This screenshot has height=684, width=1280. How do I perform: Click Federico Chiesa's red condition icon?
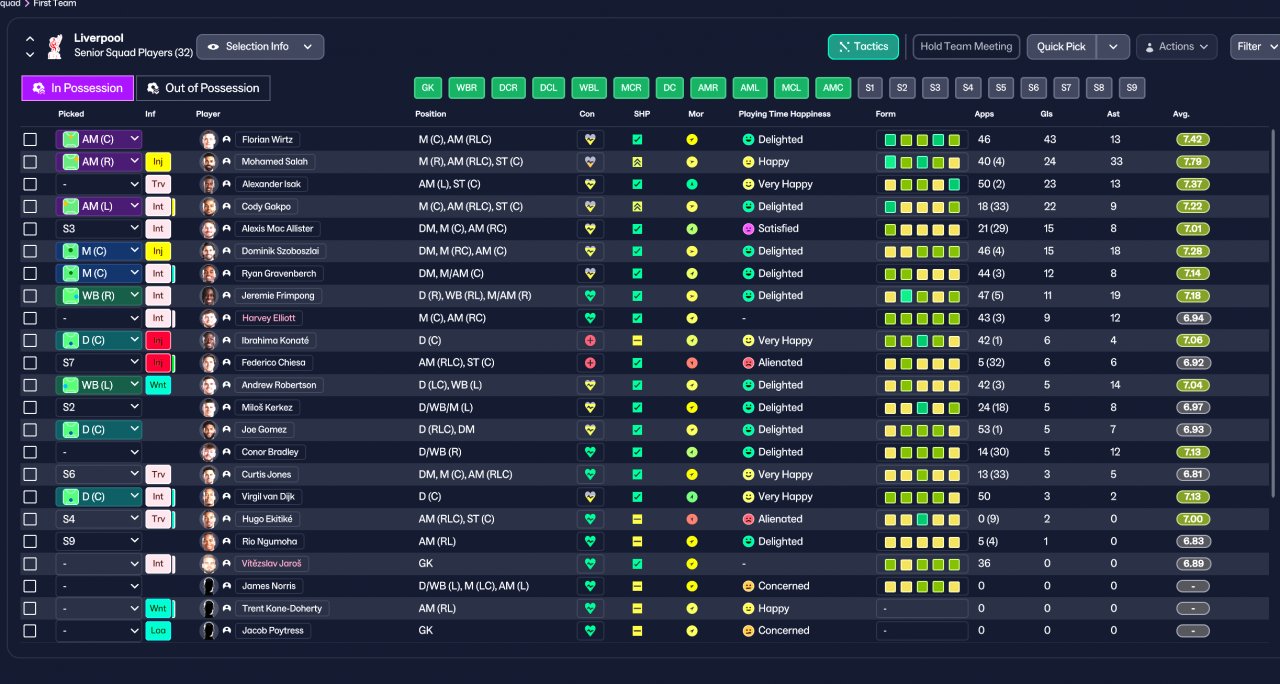[x=590, y=363]
